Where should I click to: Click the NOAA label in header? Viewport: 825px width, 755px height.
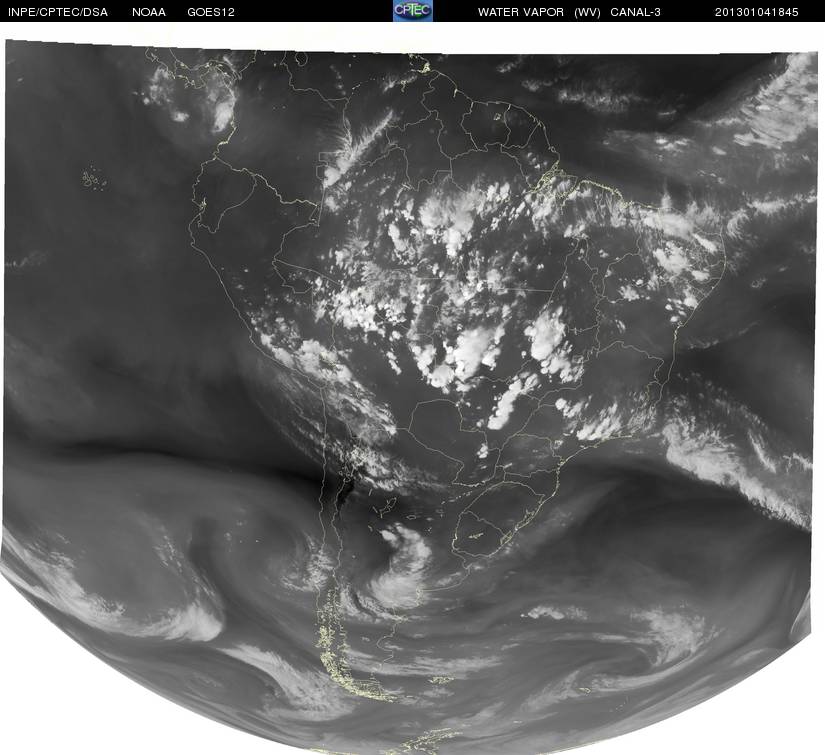point(149,12)
